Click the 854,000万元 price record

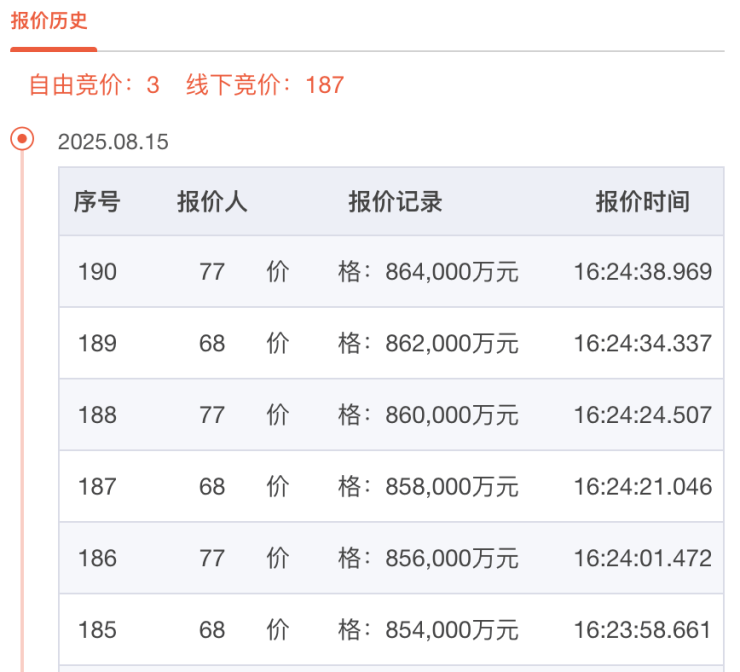click(451, 630)
